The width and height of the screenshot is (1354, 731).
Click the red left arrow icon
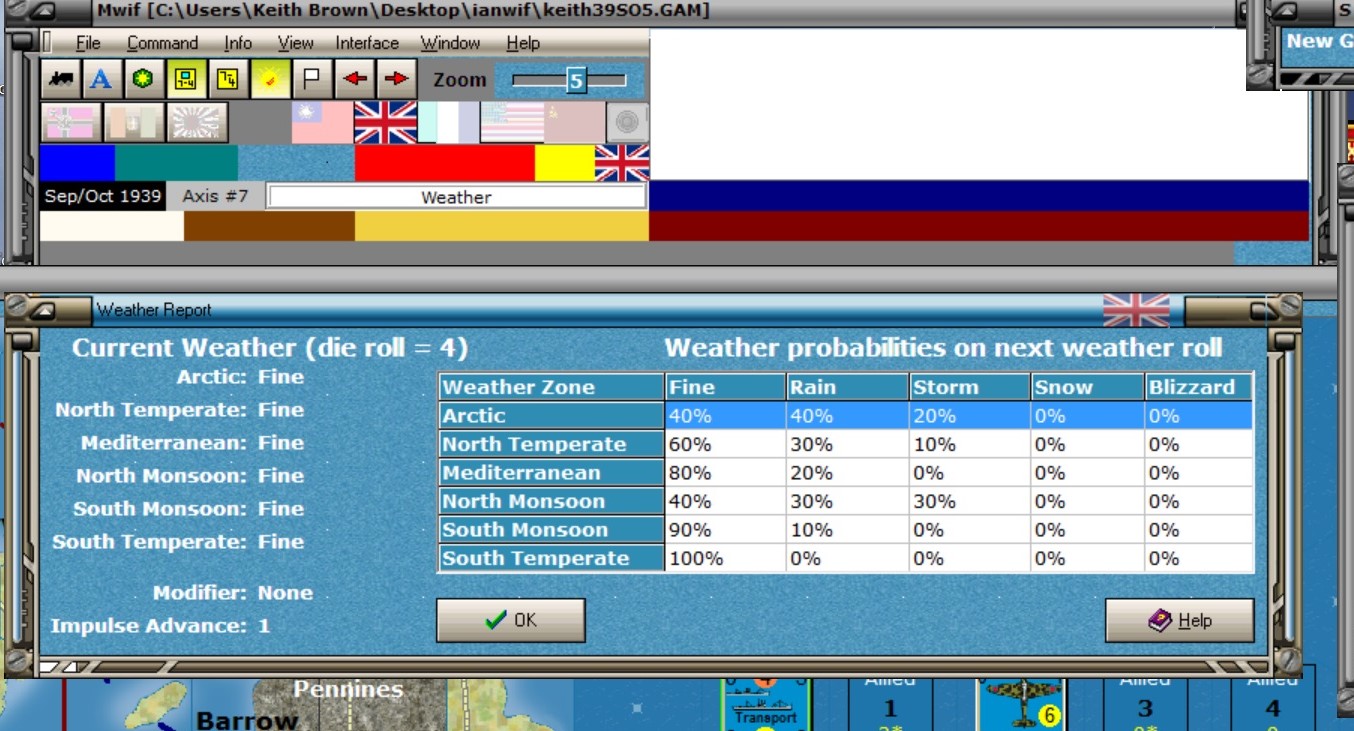[354, 79]
